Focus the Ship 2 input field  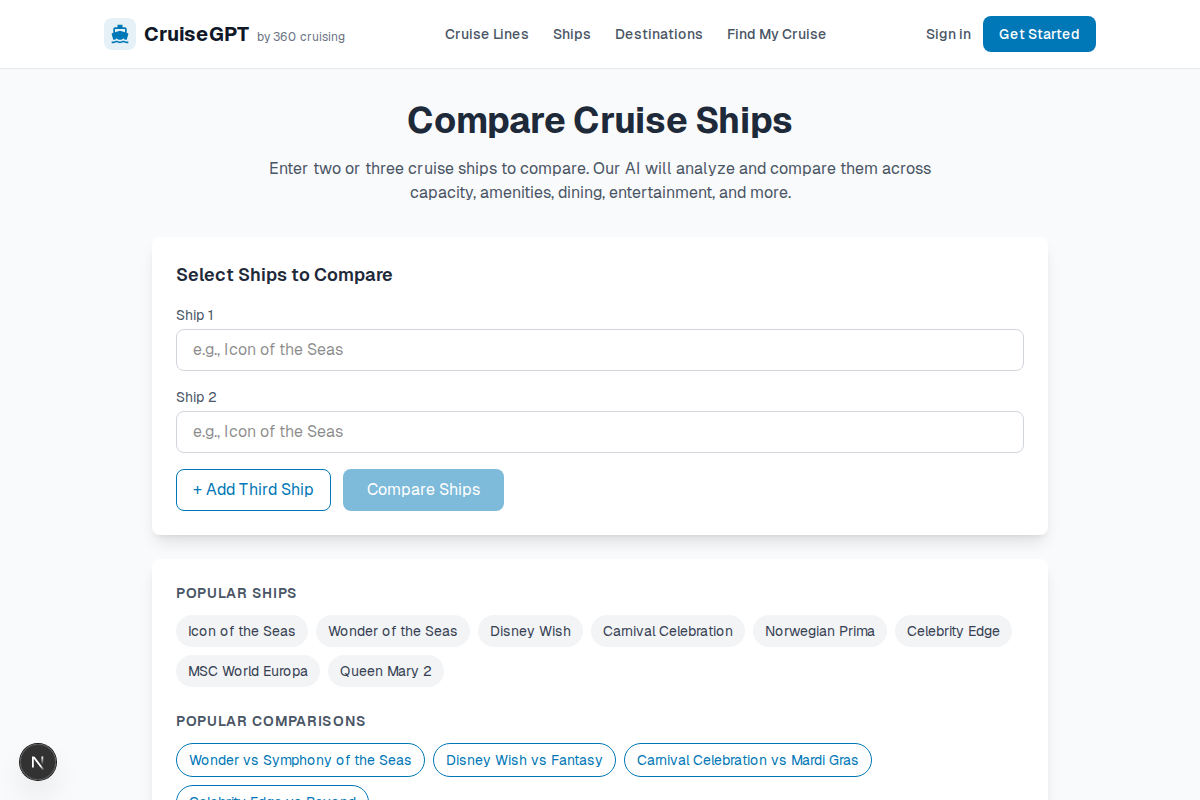click(x=600, y=432)
